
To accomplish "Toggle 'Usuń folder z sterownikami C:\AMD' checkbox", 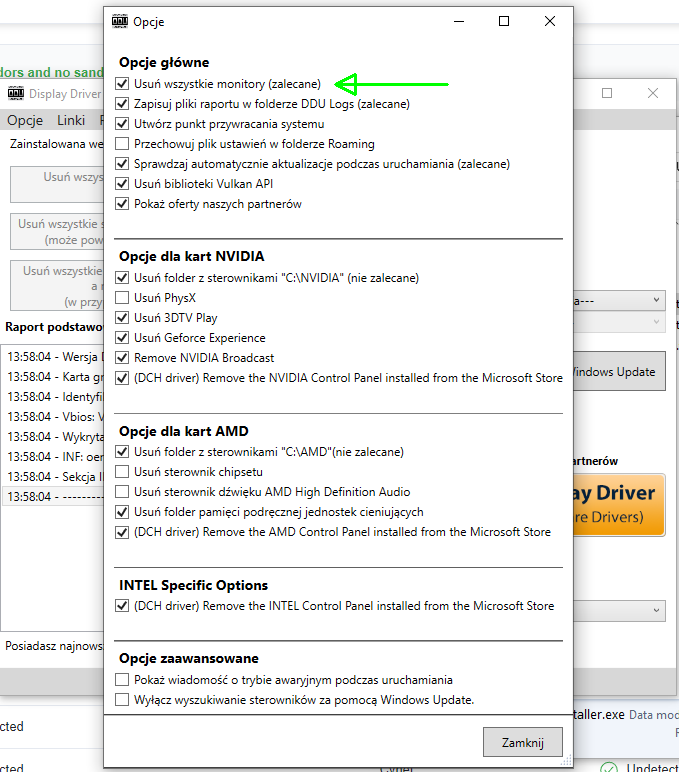I will (x=122, y=451).
